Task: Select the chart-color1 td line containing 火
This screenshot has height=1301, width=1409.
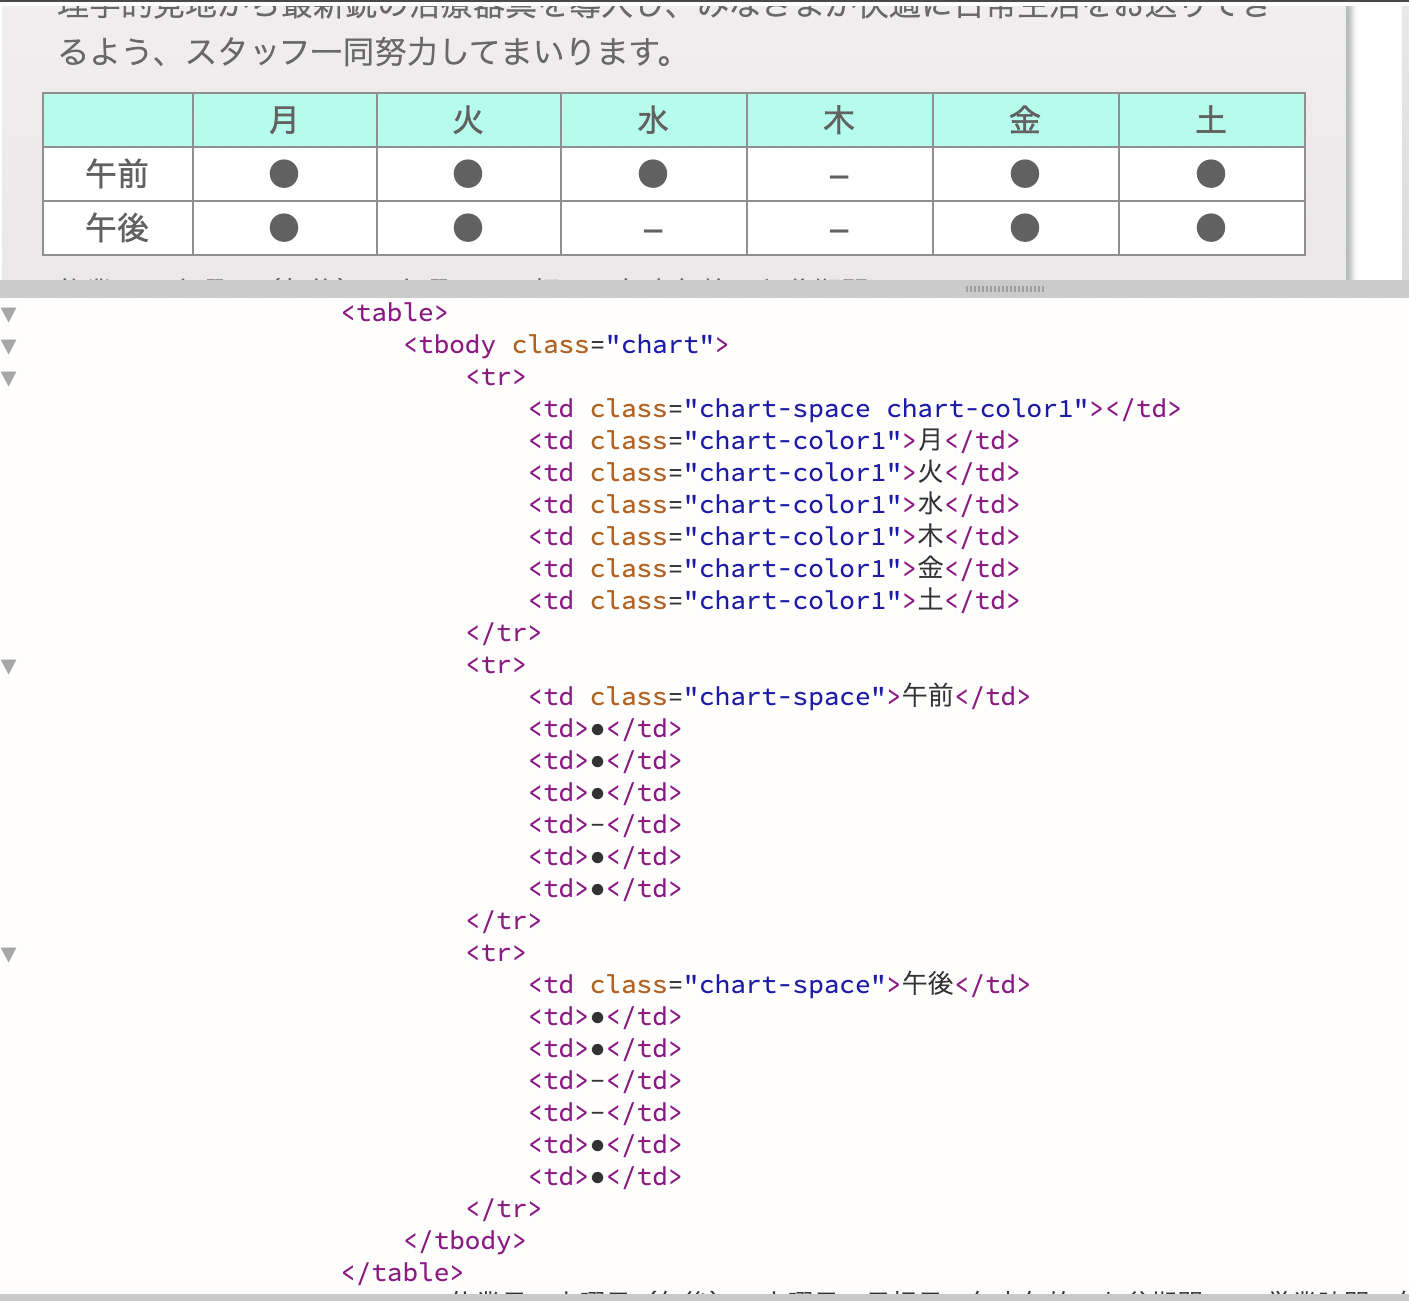Action: [x=774, y=473]
